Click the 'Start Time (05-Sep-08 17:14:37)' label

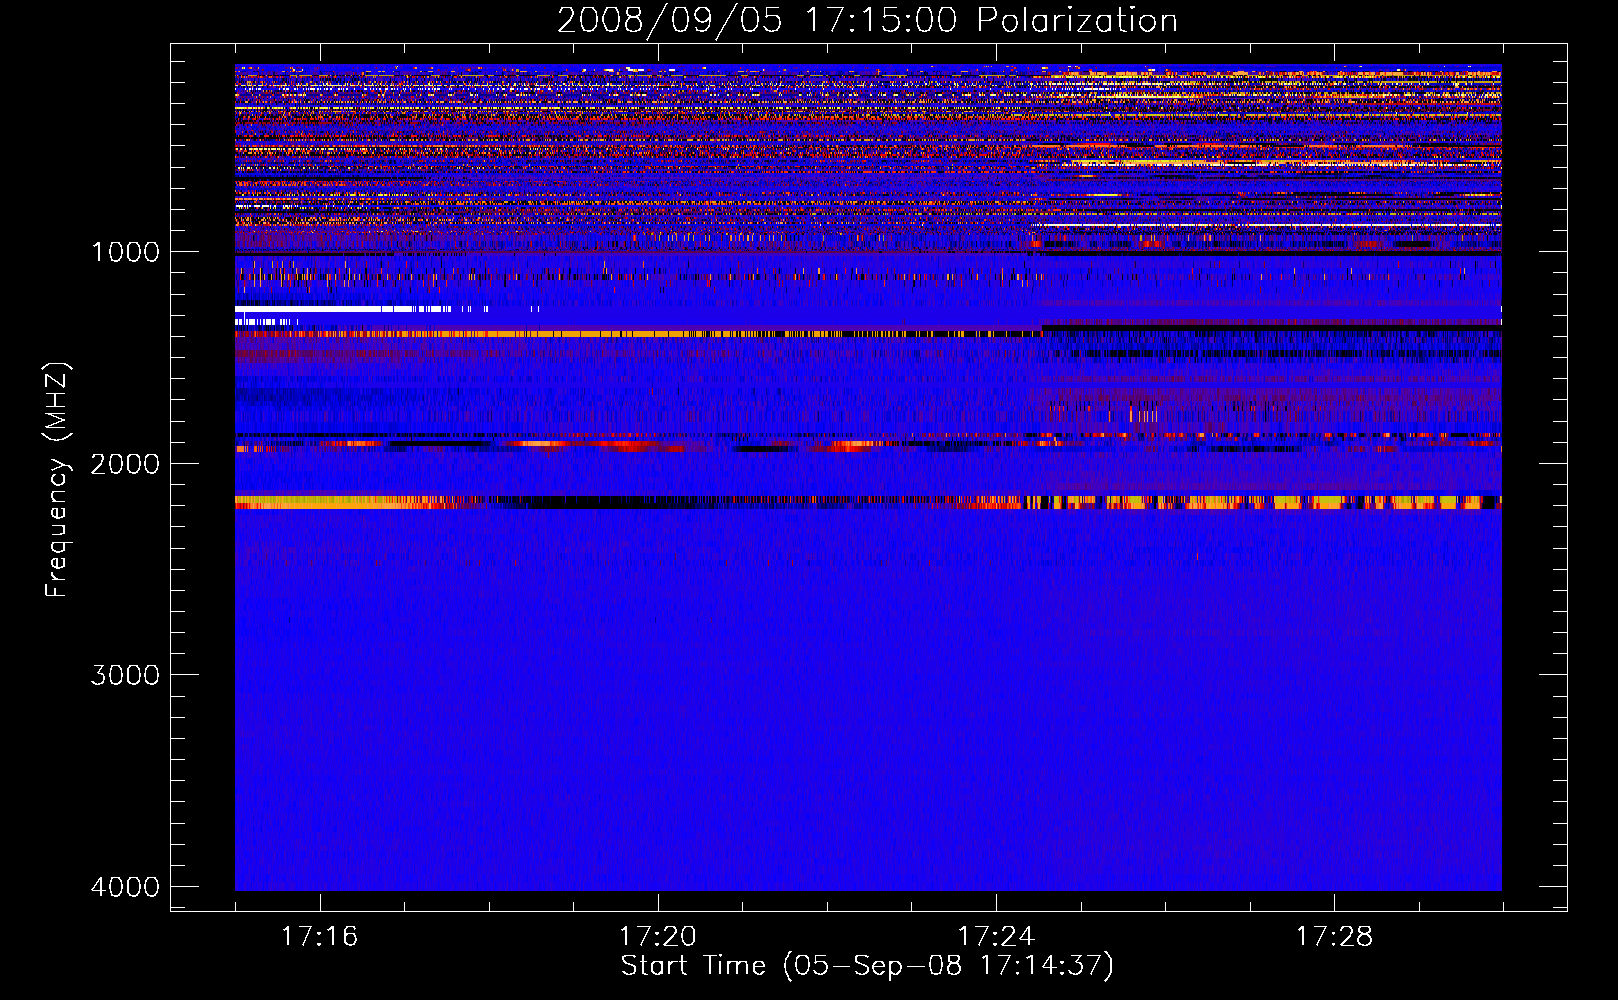(x=867, y=966)
